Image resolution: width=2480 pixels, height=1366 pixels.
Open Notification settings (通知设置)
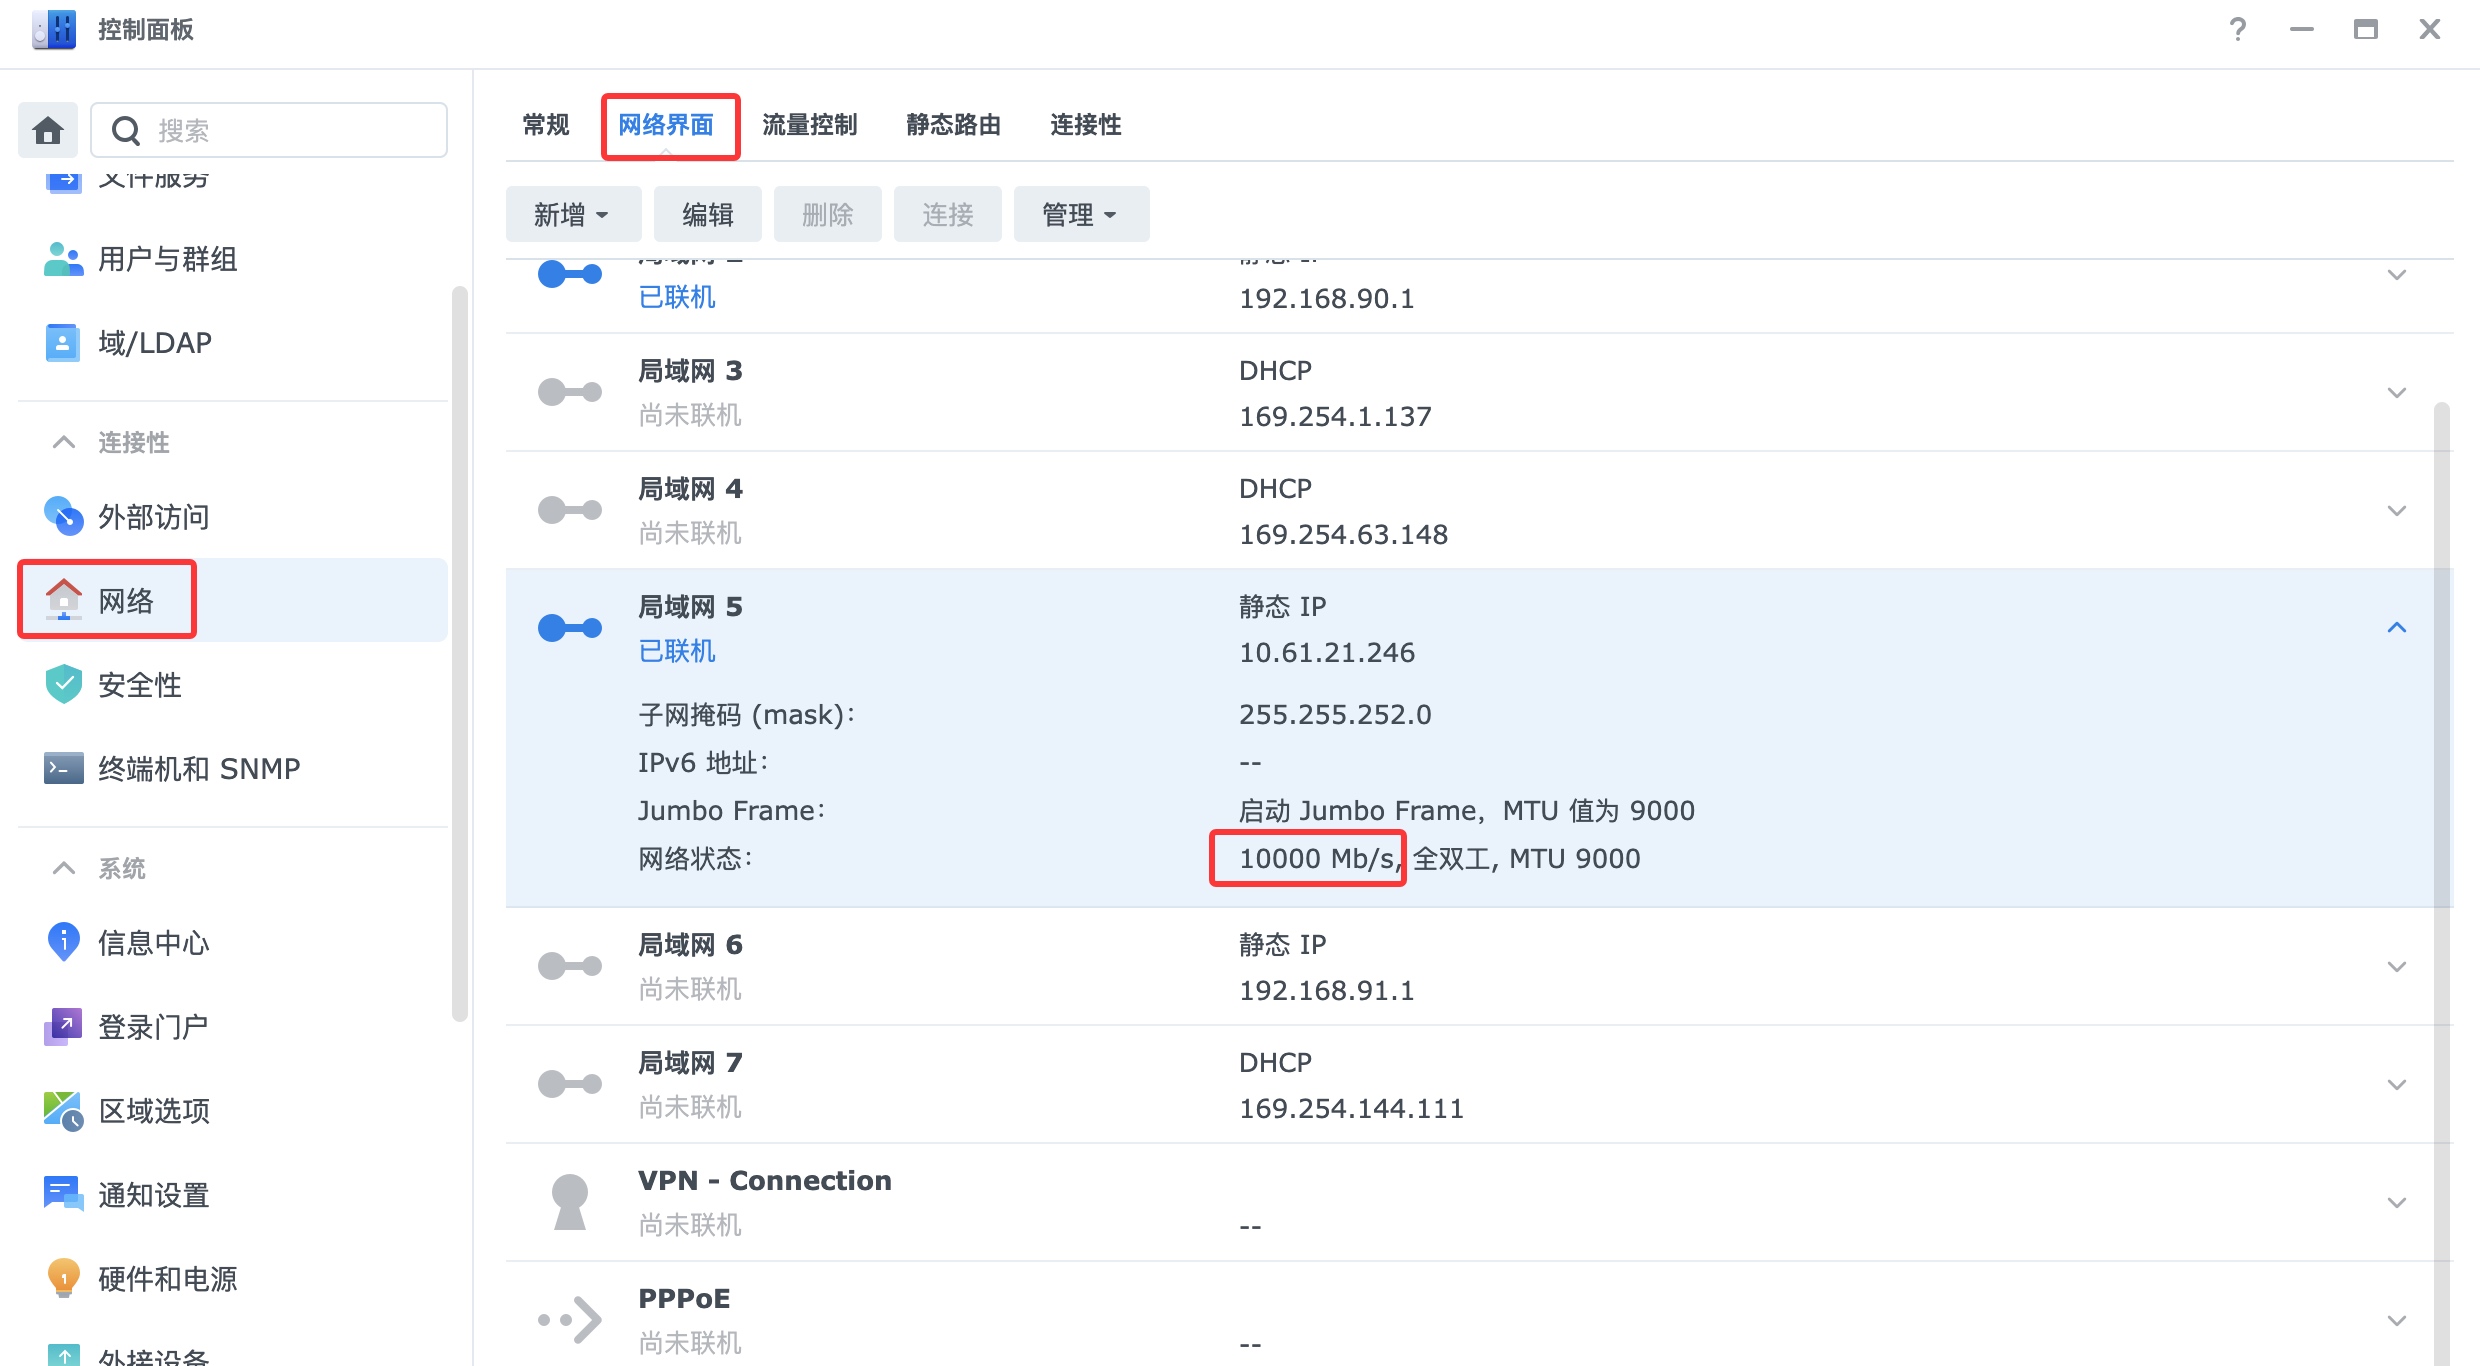153,1195
